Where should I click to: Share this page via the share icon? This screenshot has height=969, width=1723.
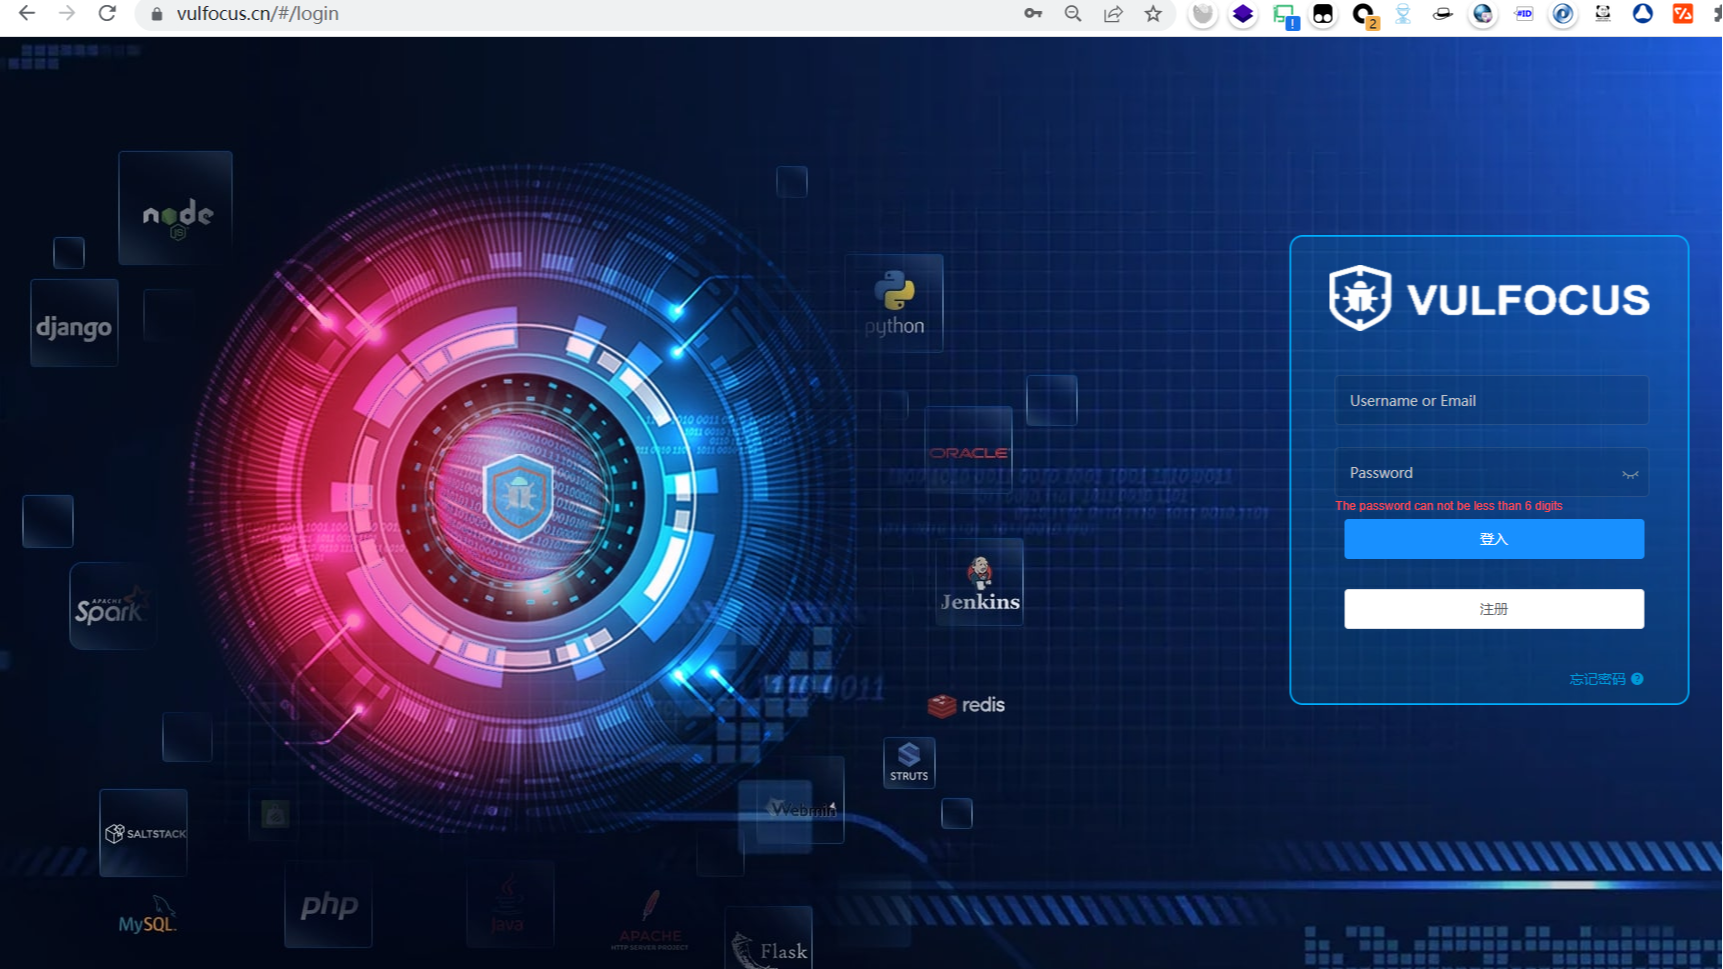click(x=1113, y=14)
